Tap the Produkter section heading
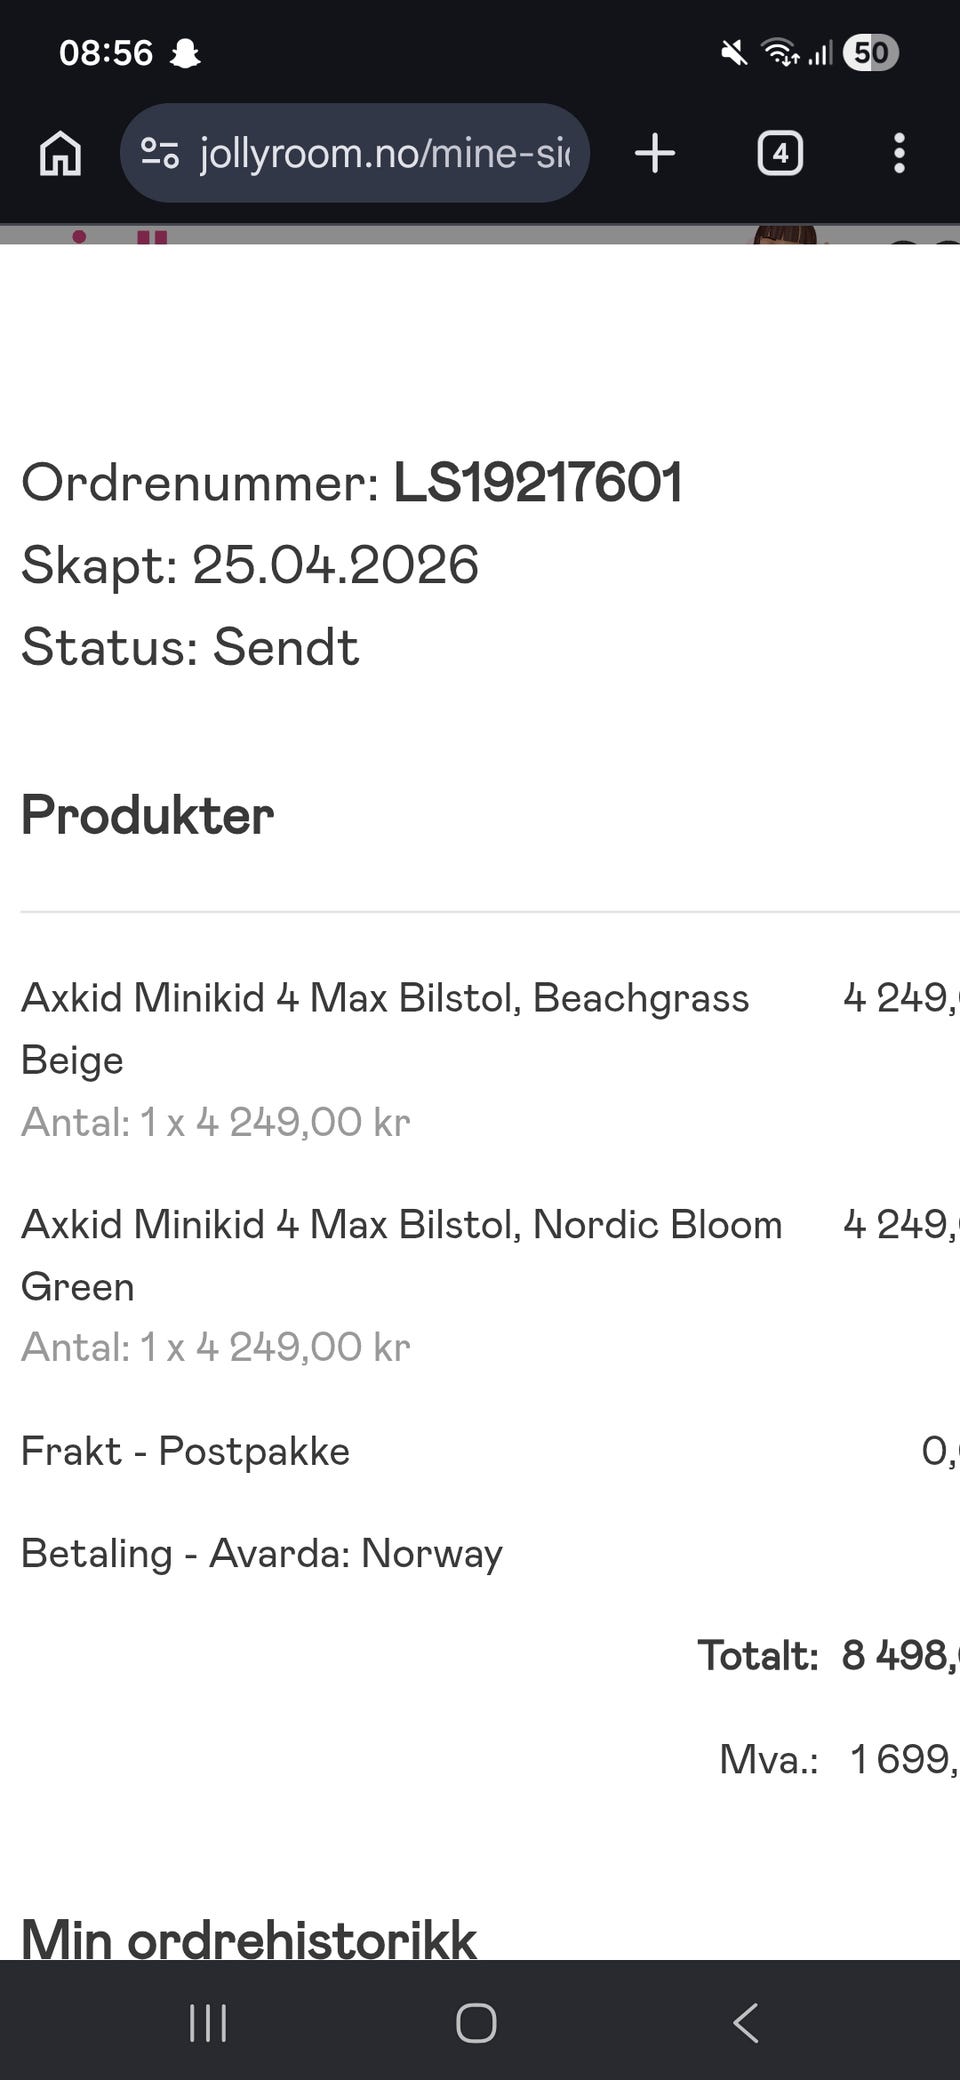 147,815
